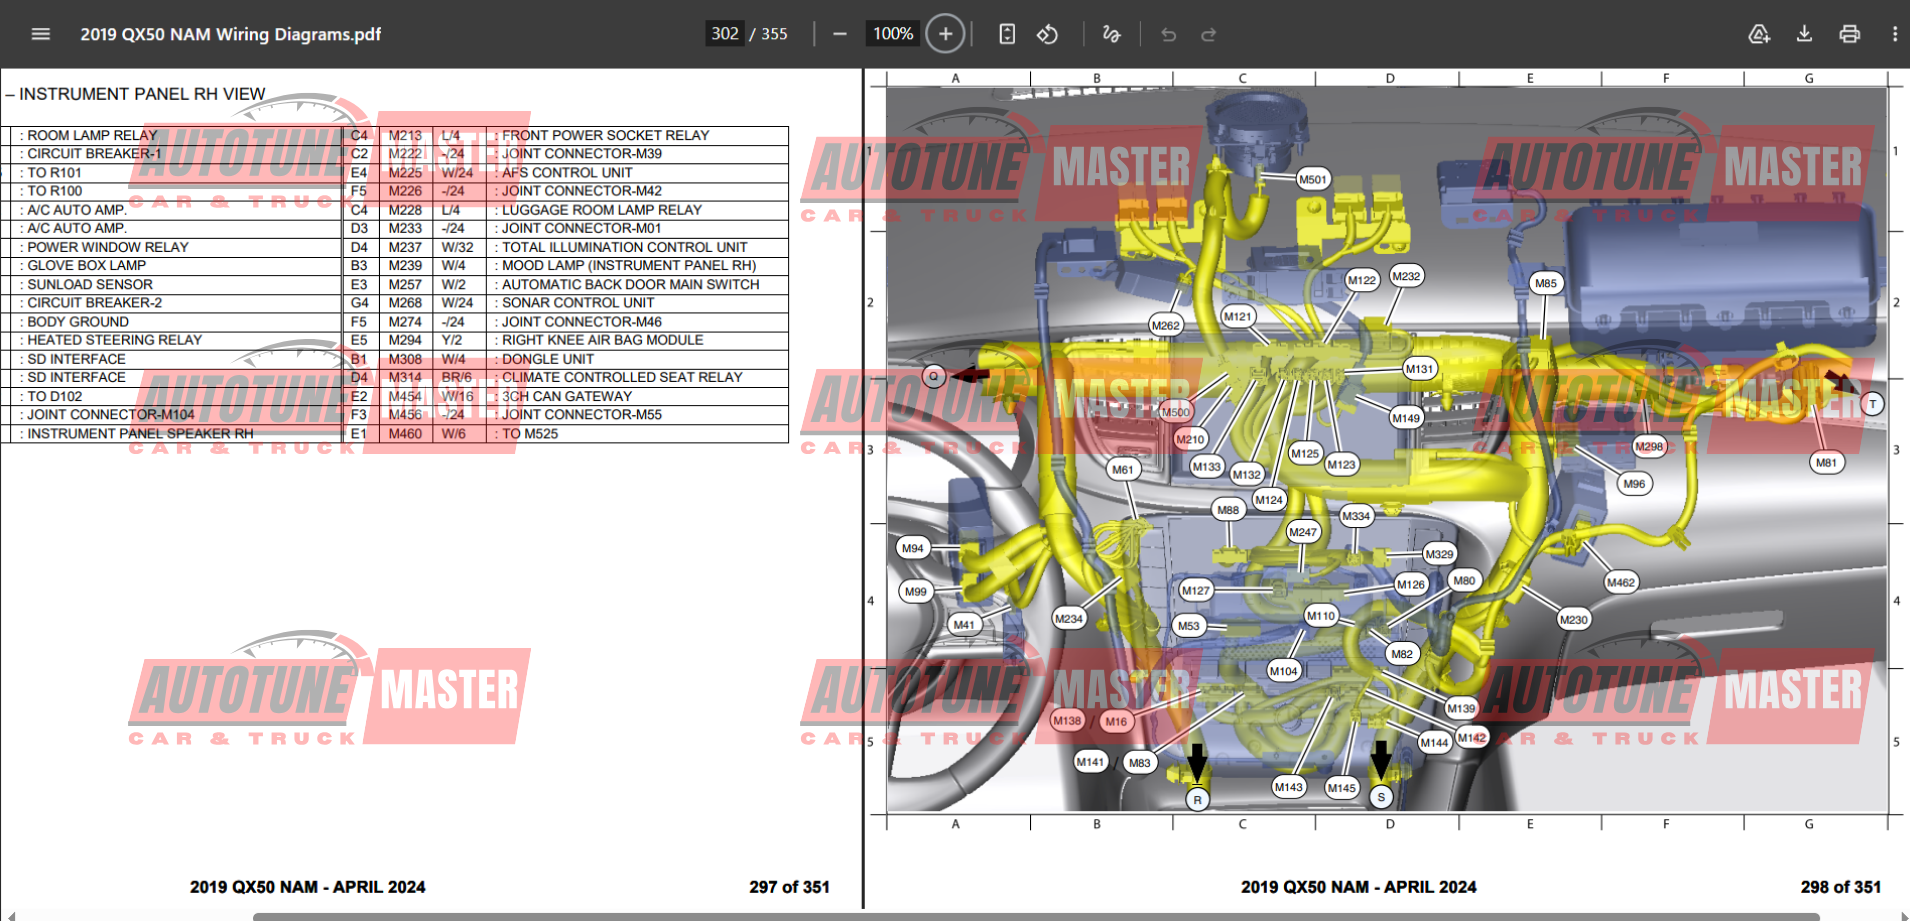Click the INSTRUMENT PANEL RH VIEW heading

coord(142,94)
